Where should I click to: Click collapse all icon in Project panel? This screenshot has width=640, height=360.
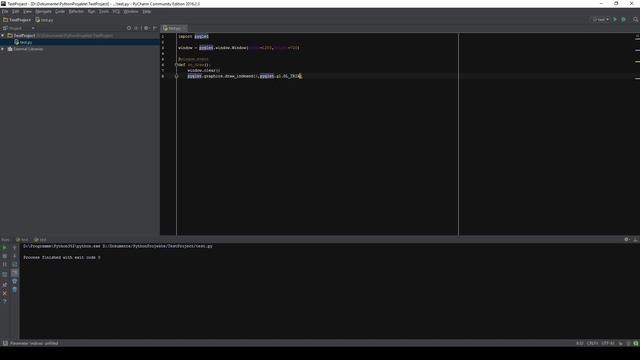[136, 28]
